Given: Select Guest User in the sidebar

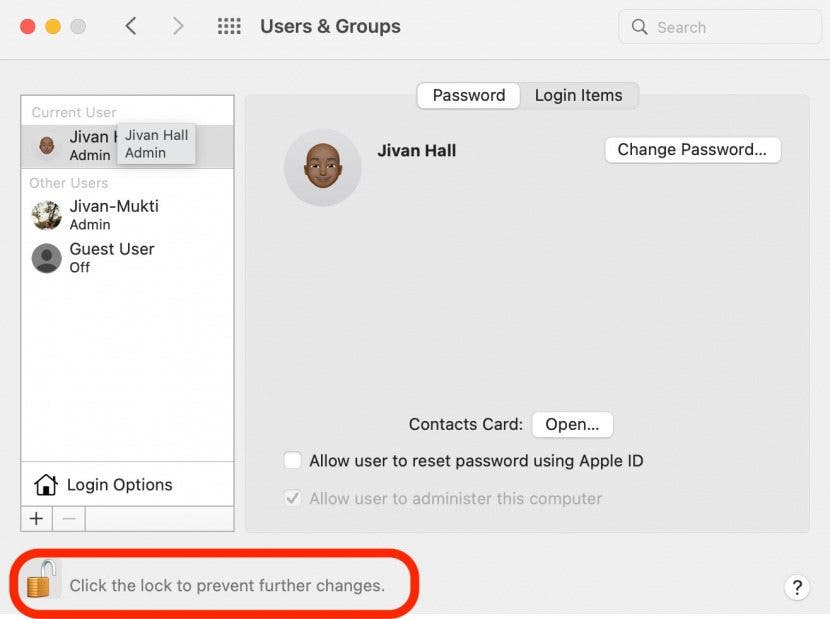Looking at the screenshot, I should (x=127, y=258).
